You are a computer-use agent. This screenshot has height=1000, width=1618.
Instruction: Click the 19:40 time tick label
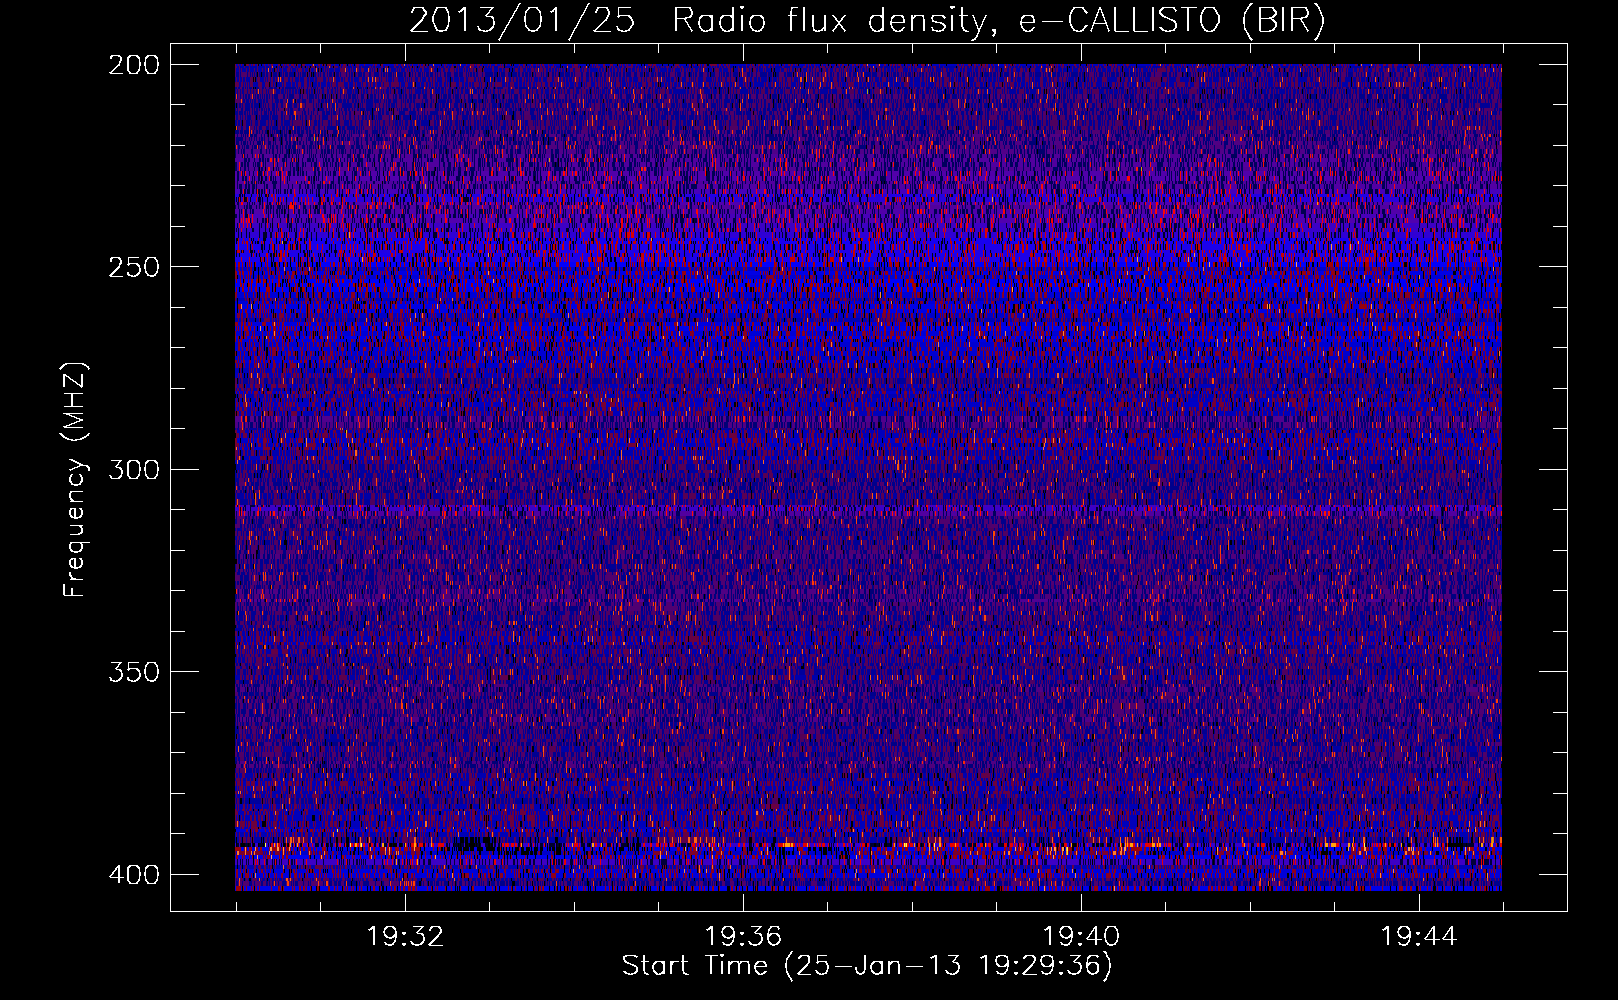click(x=1081, y=937)
